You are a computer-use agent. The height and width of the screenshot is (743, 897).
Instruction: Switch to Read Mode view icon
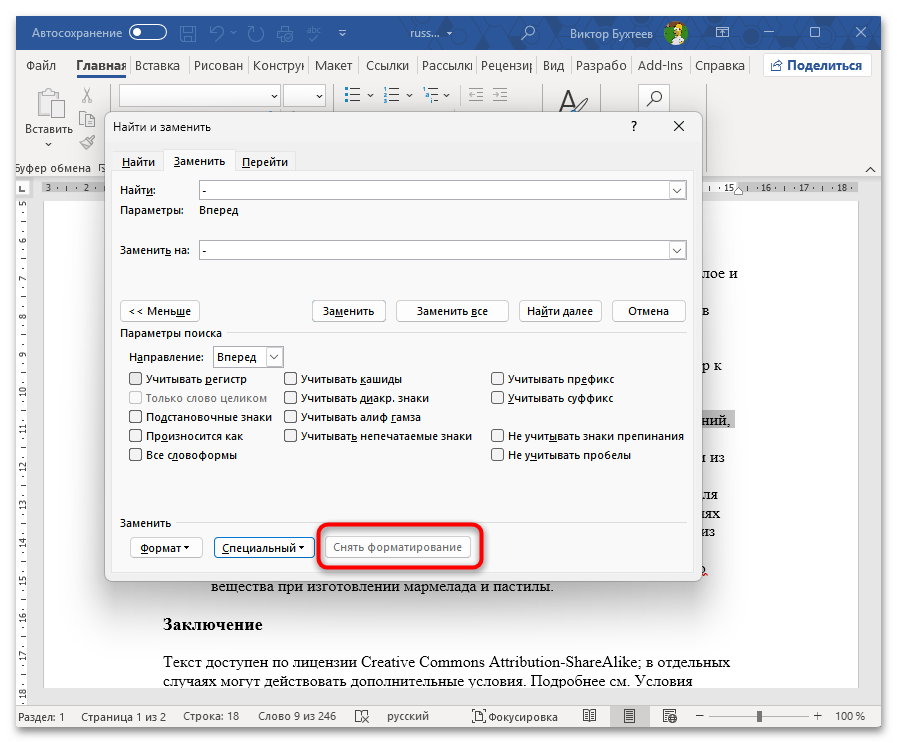pos(591,717)
